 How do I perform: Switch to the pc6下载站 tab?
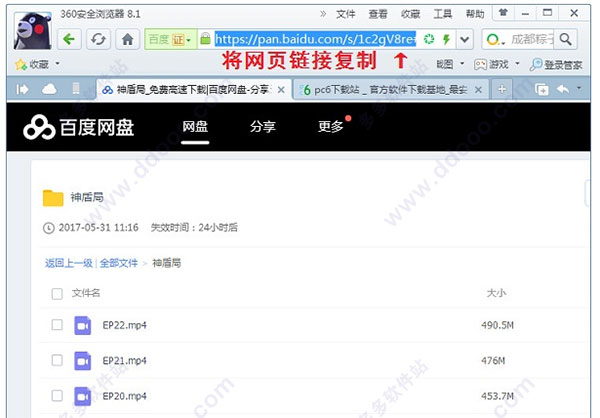click(390, 90)
